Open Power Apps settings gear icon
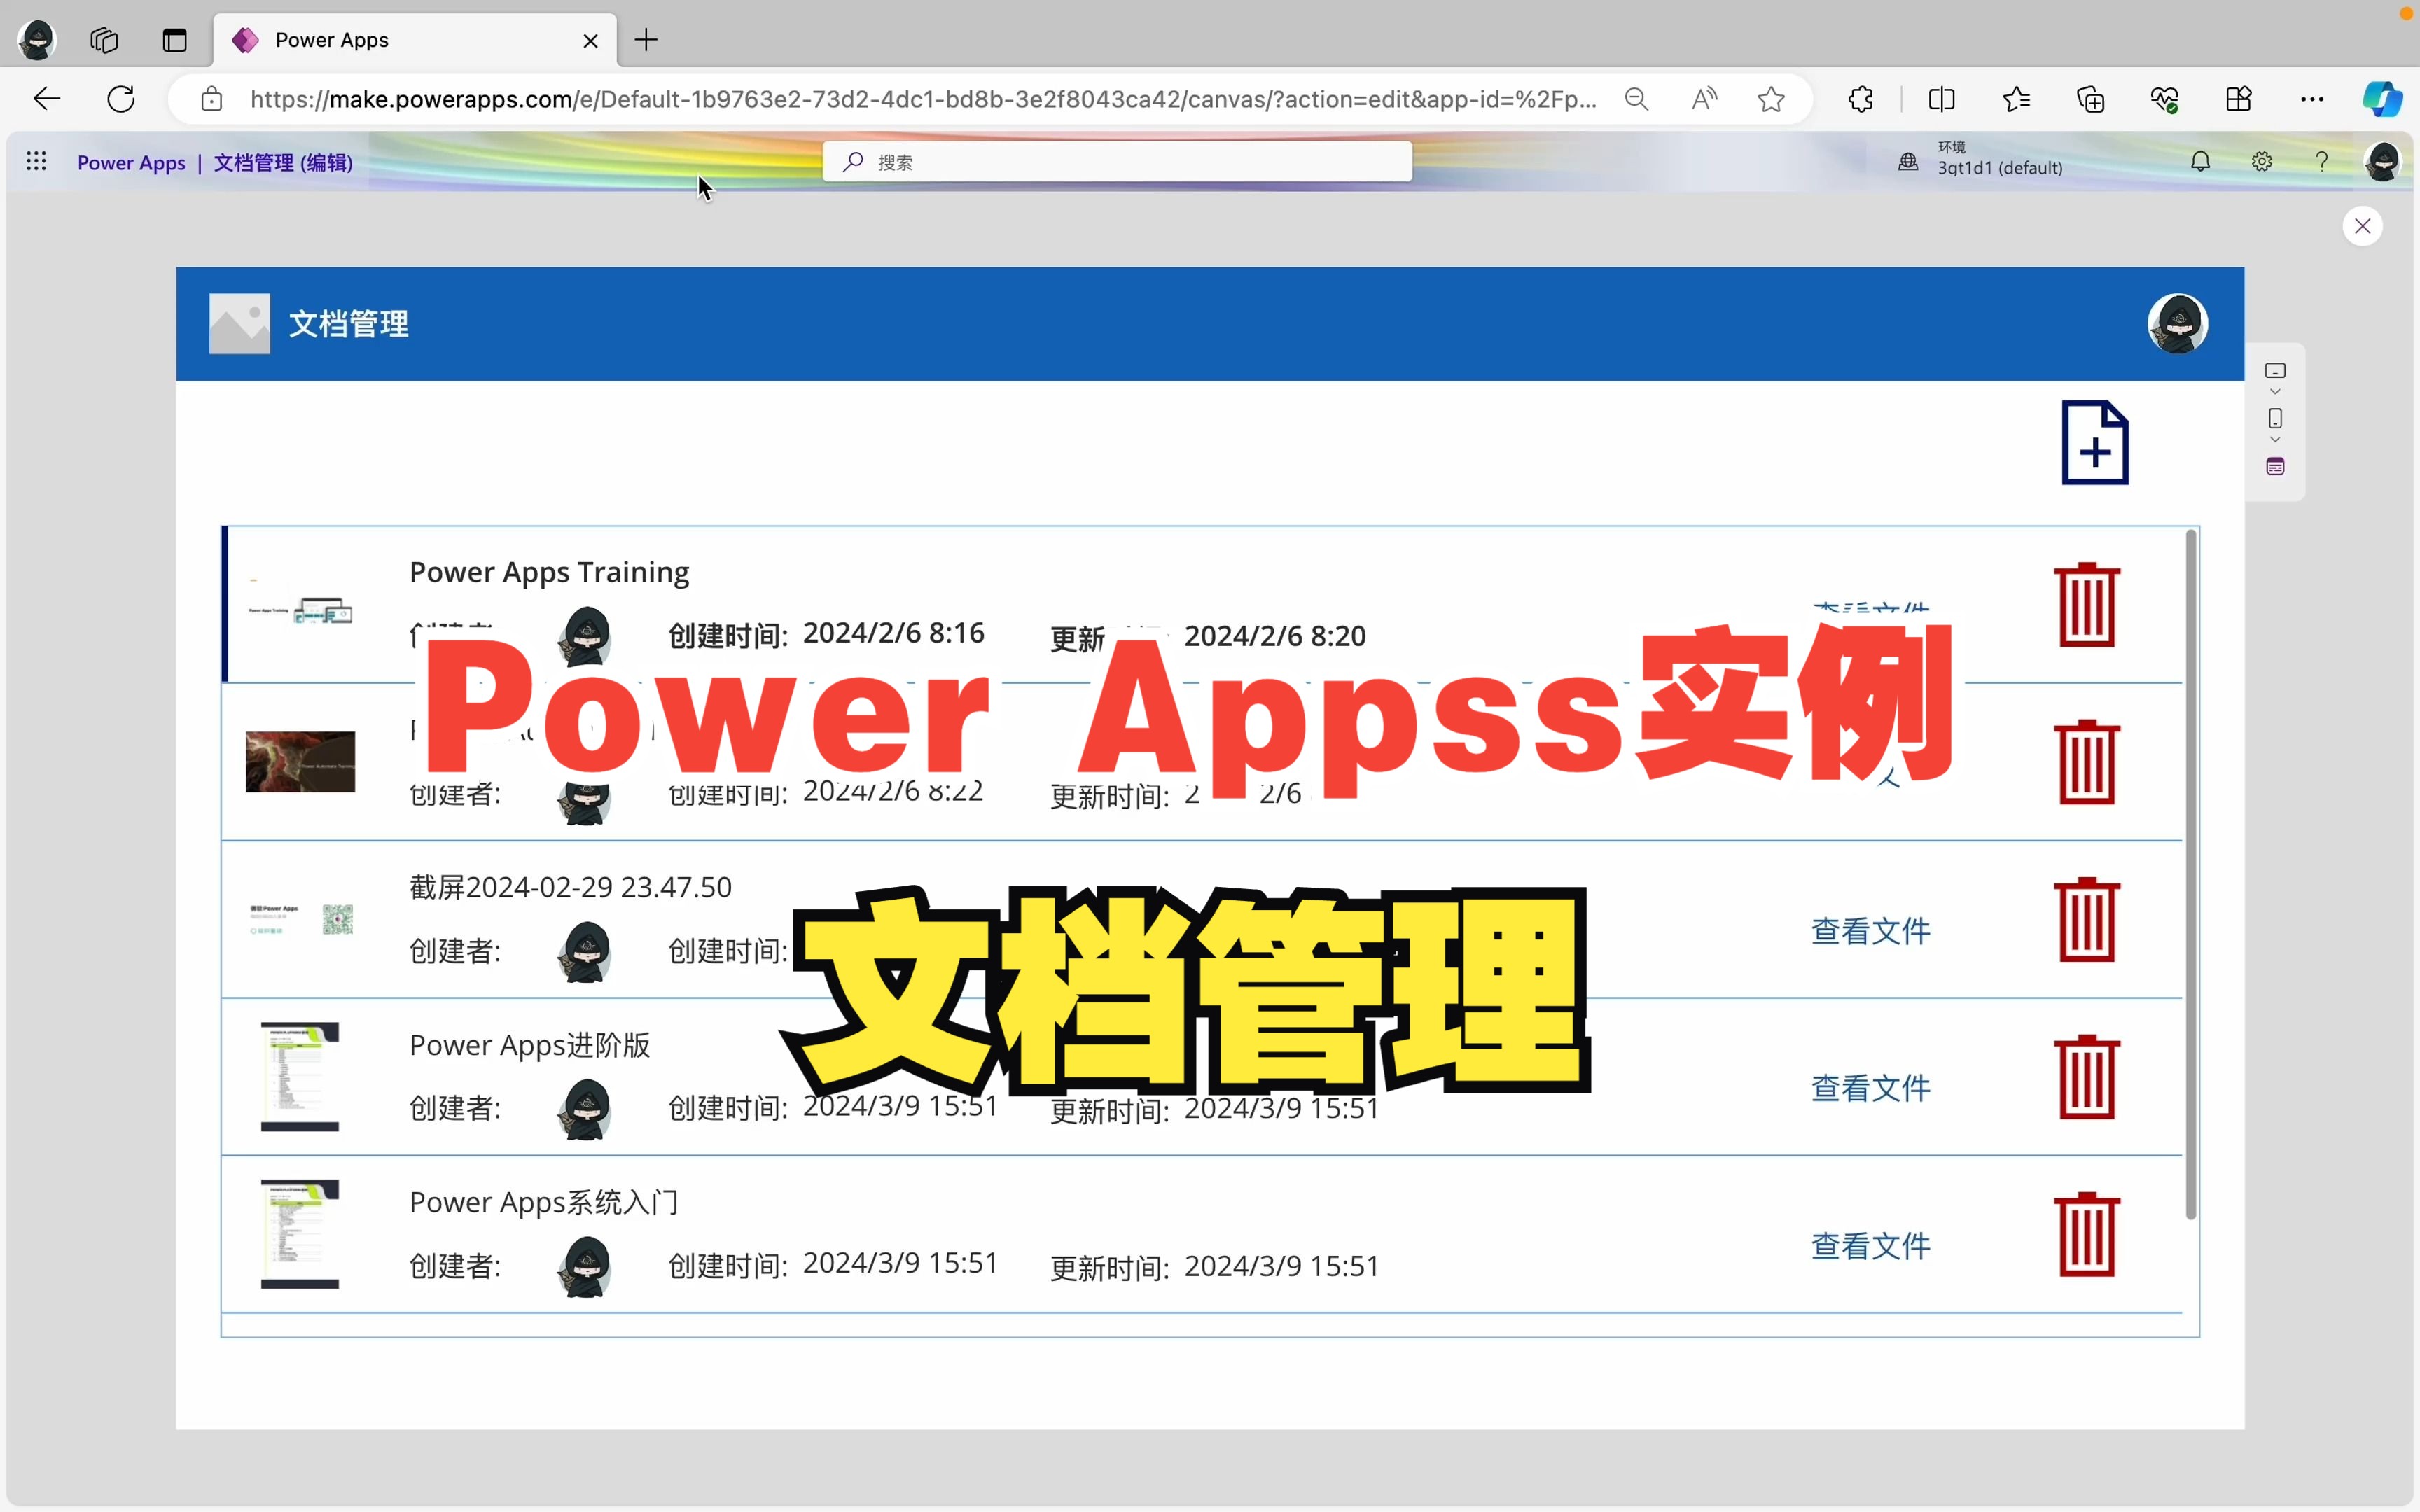 (2261, 161)
